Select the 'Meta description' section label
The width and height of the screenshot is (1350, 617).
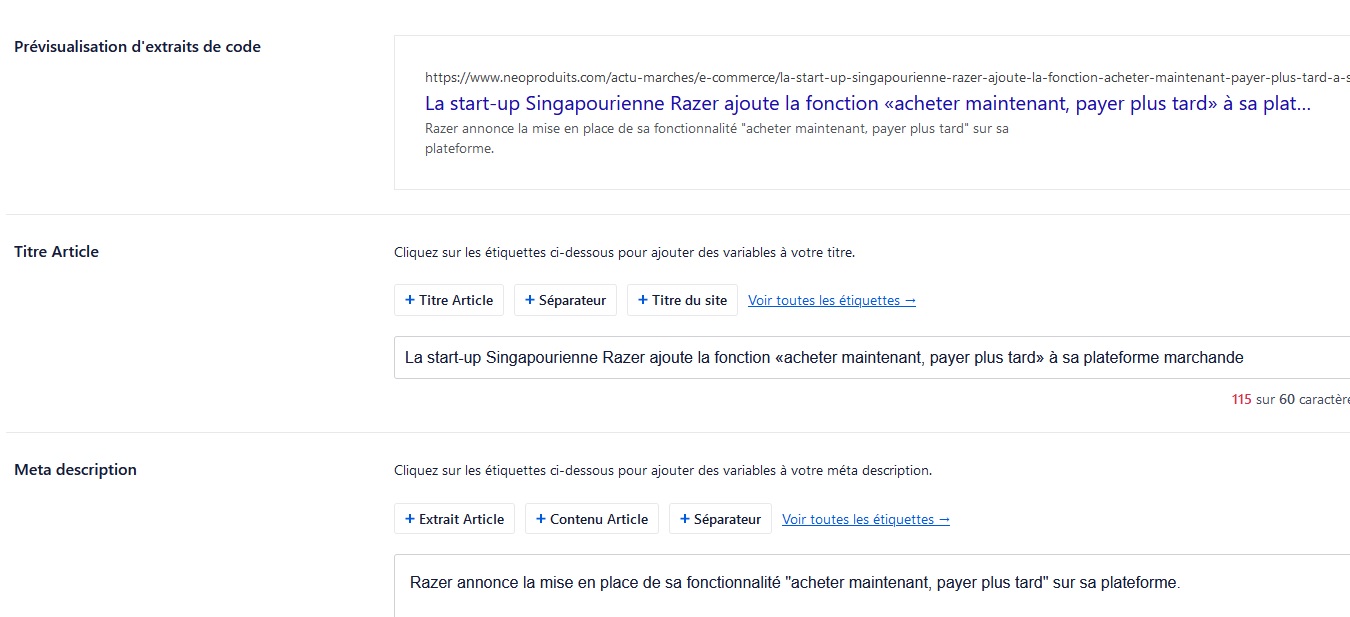tap(75, 470)
